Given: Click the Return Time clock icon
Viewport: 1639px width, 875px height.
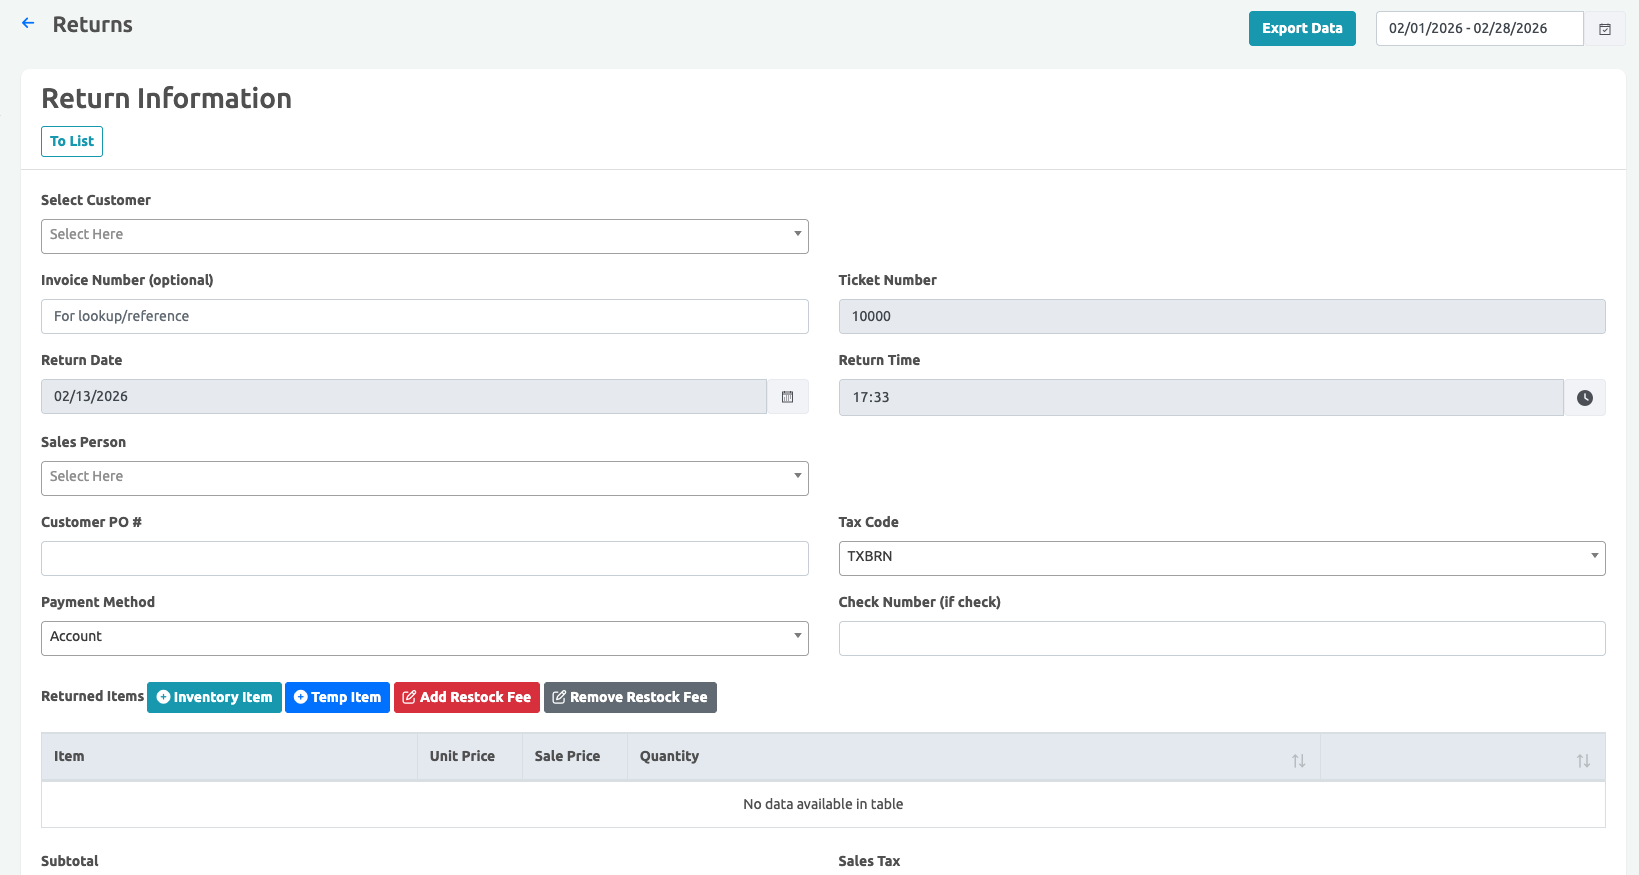Looking at the screenshot, I should 1584,398.
